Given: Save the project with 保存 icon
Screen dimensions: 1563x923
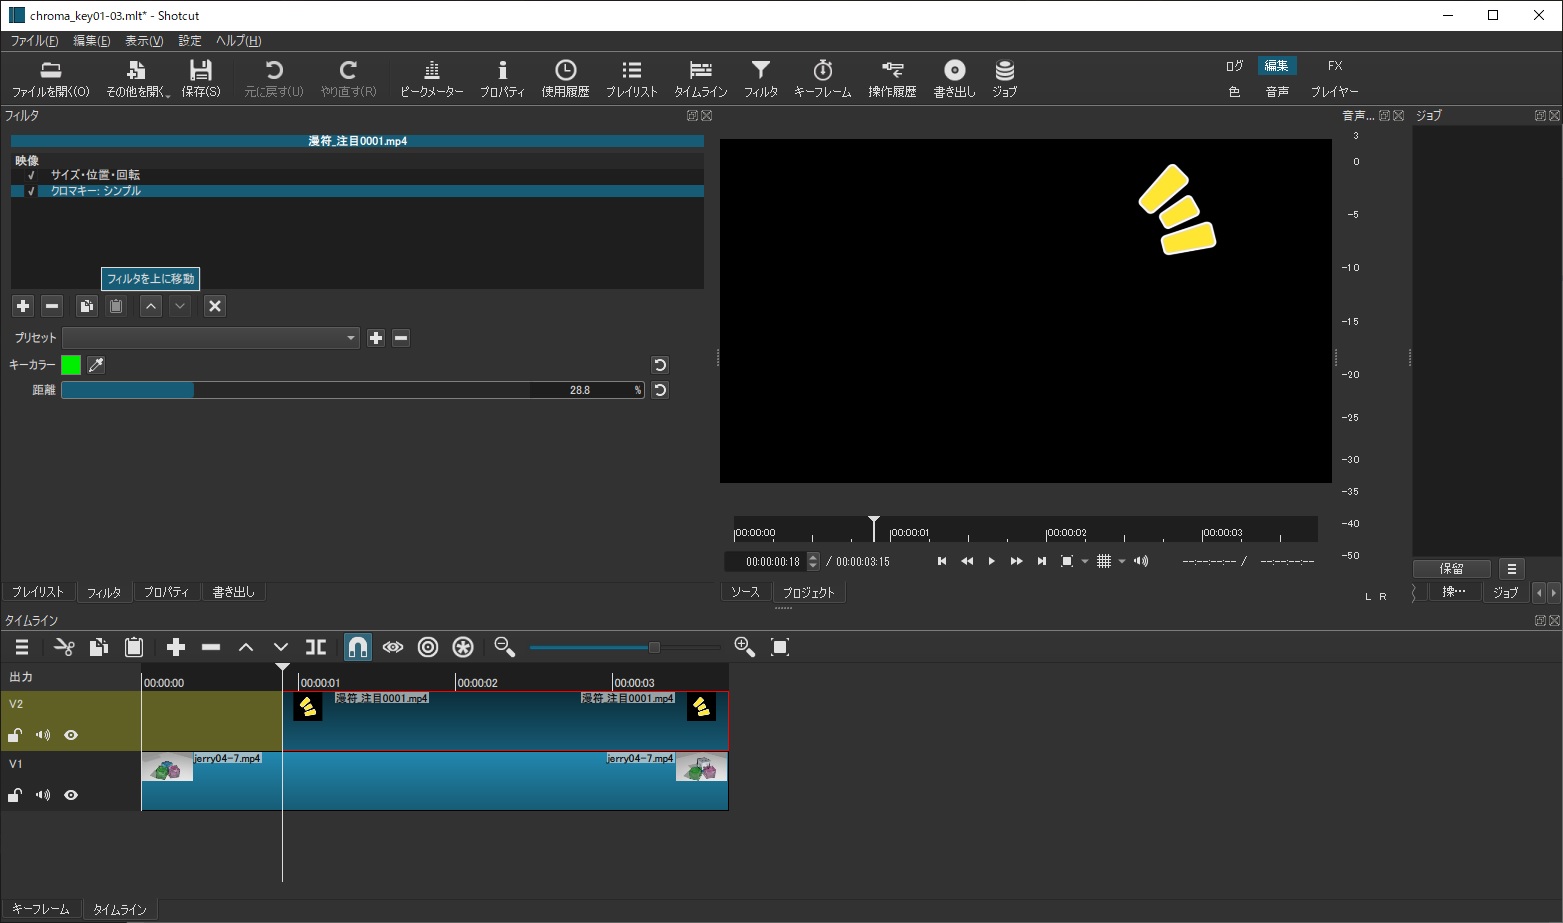Looking at the screenshot, I should (x=201, y=79).
